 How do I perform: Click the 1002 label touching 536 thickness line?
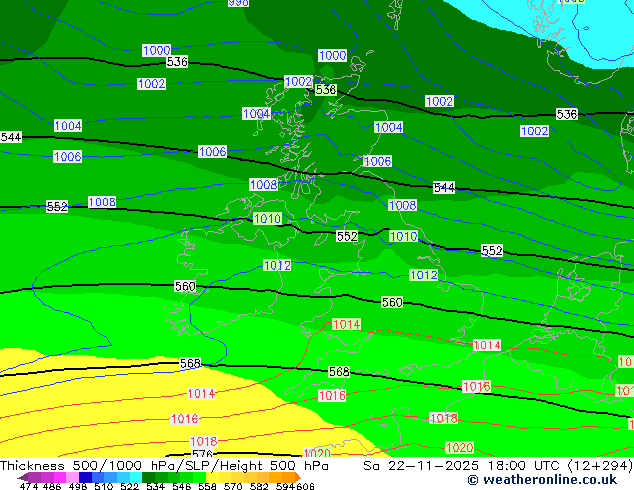click(299, 81)
